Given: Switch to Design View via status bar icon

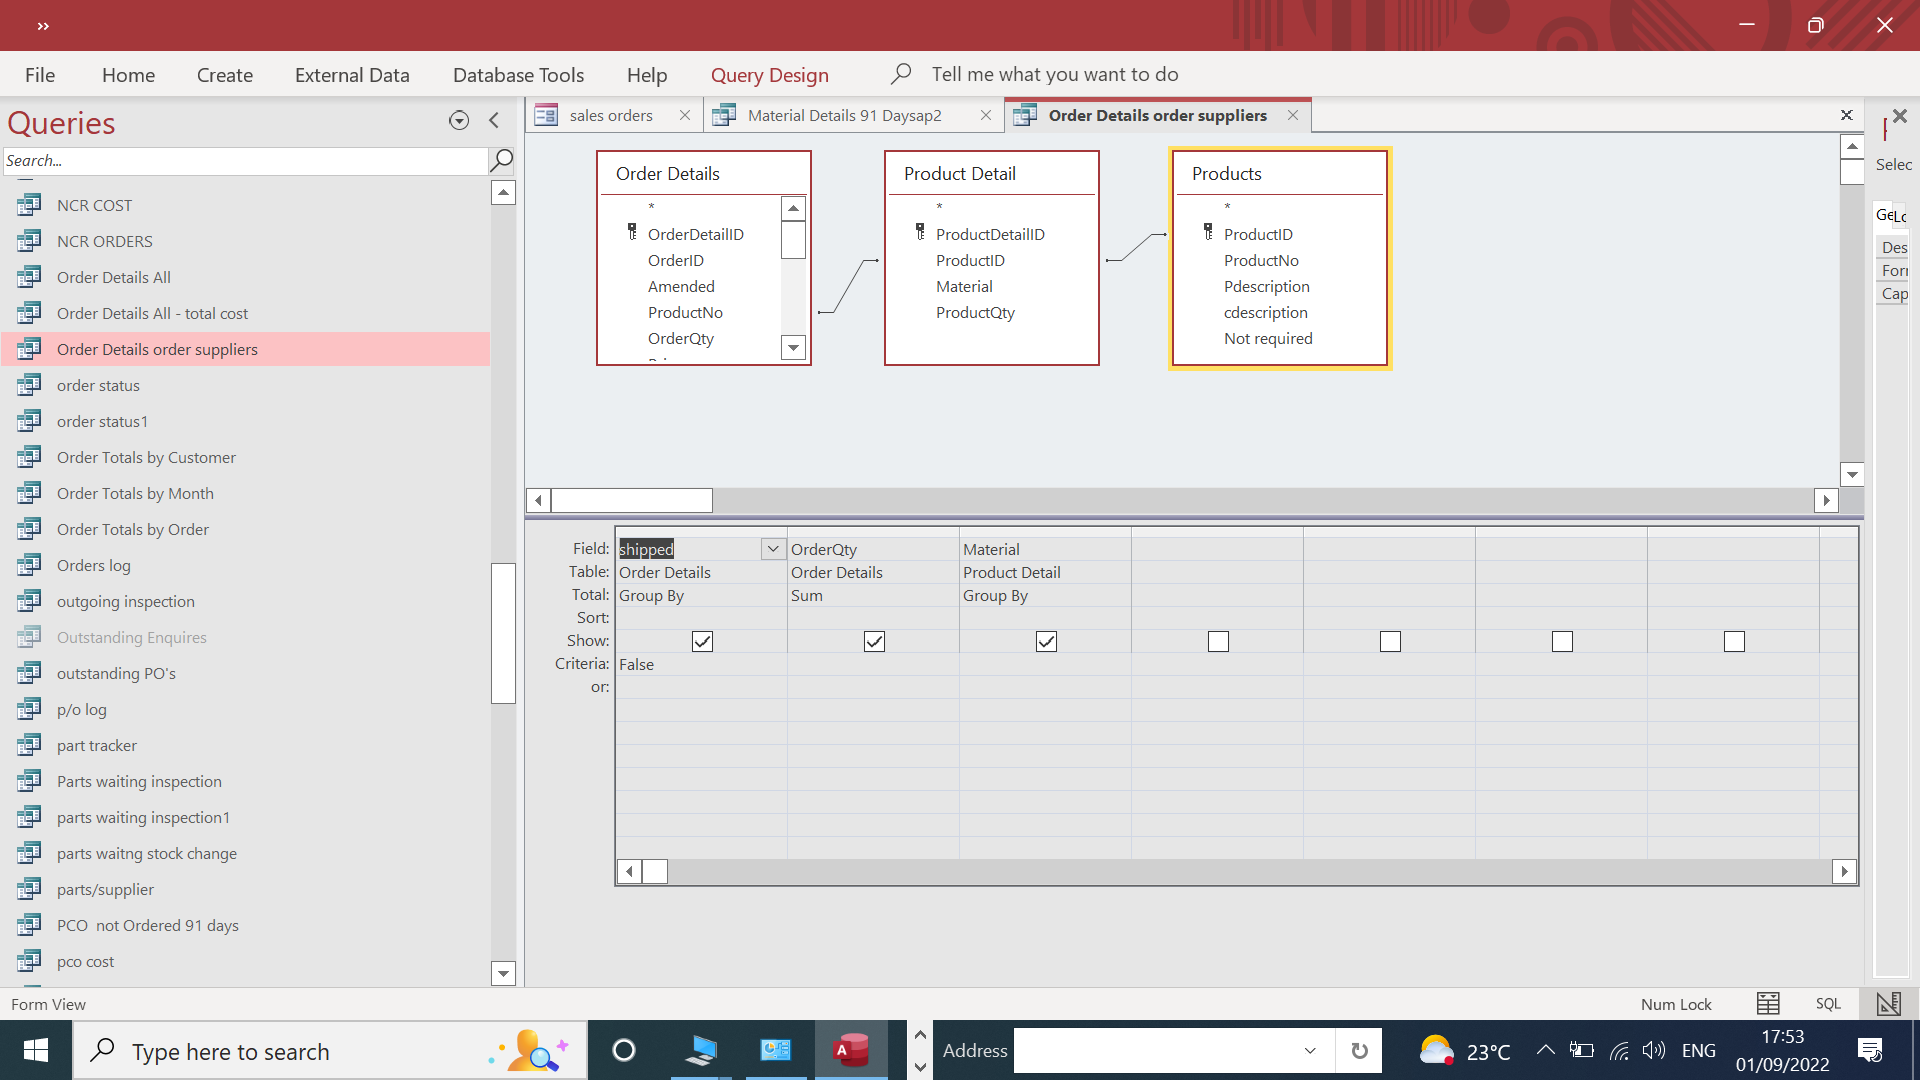Looking at the screenshot, I should pos(1888,1003).
